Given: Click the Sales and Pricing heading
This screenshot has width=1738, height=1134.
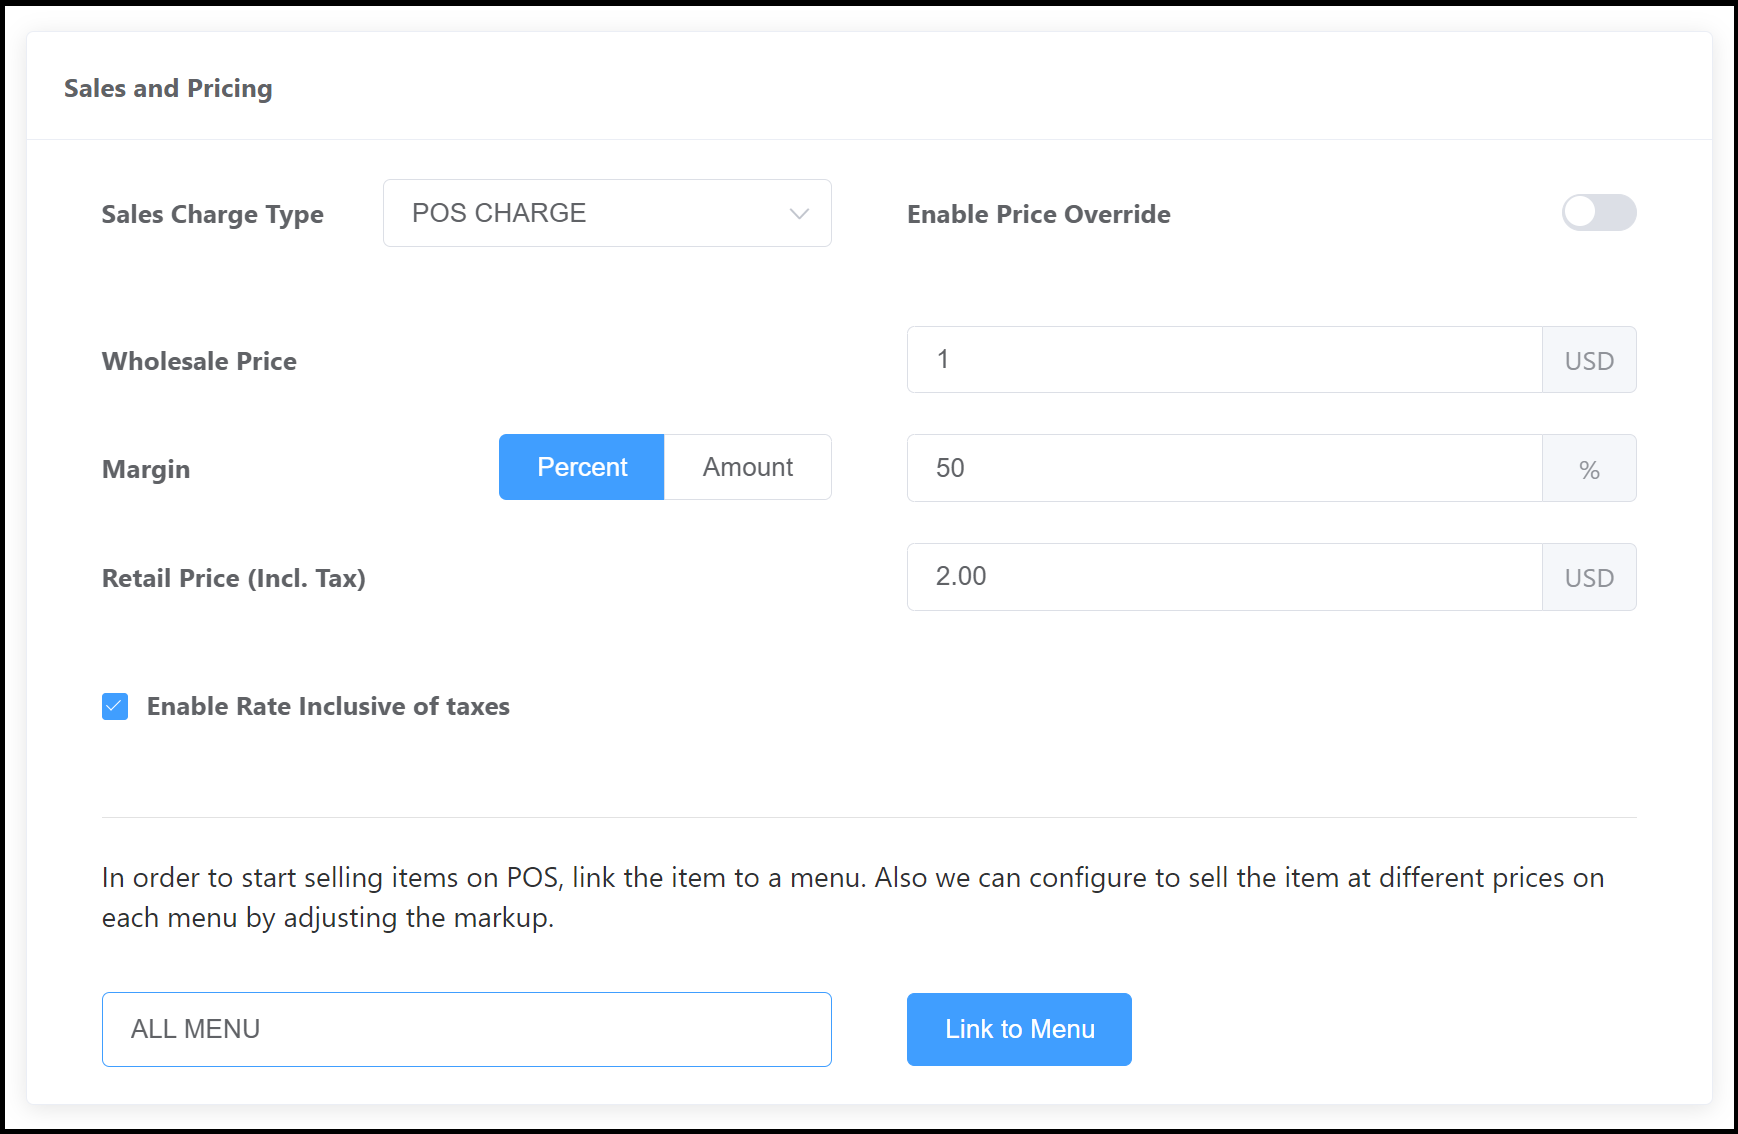Looking at the screenshot, I should click(168, 88).
